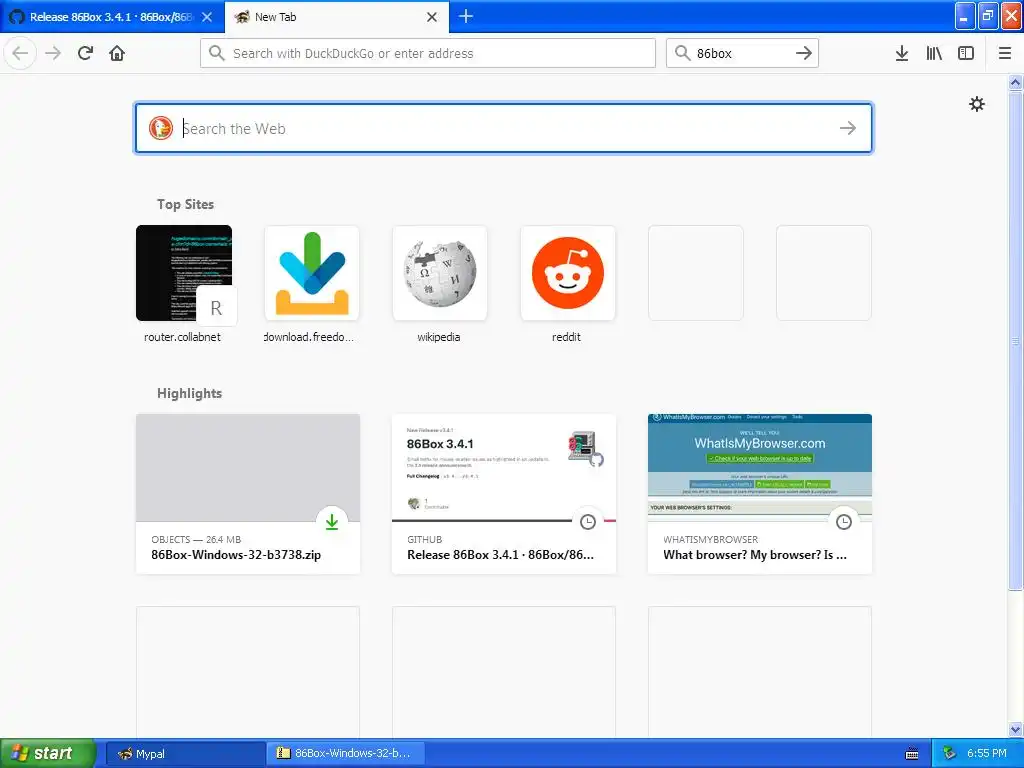
Task: Click the last empty top site tile
Action: [x=824, y=273]
